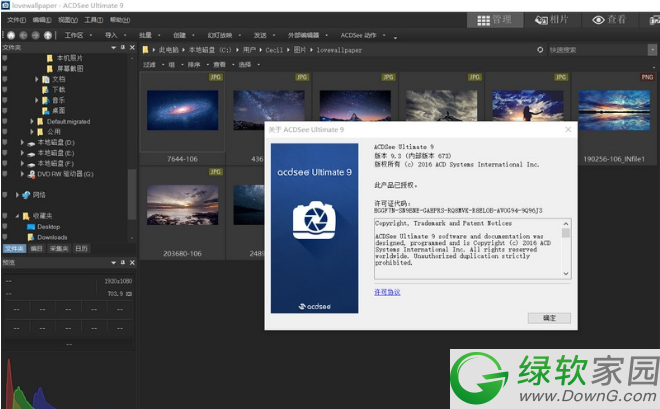
Task: Open the 排序 (Sort) dropdown
Action: pos(194,64)
